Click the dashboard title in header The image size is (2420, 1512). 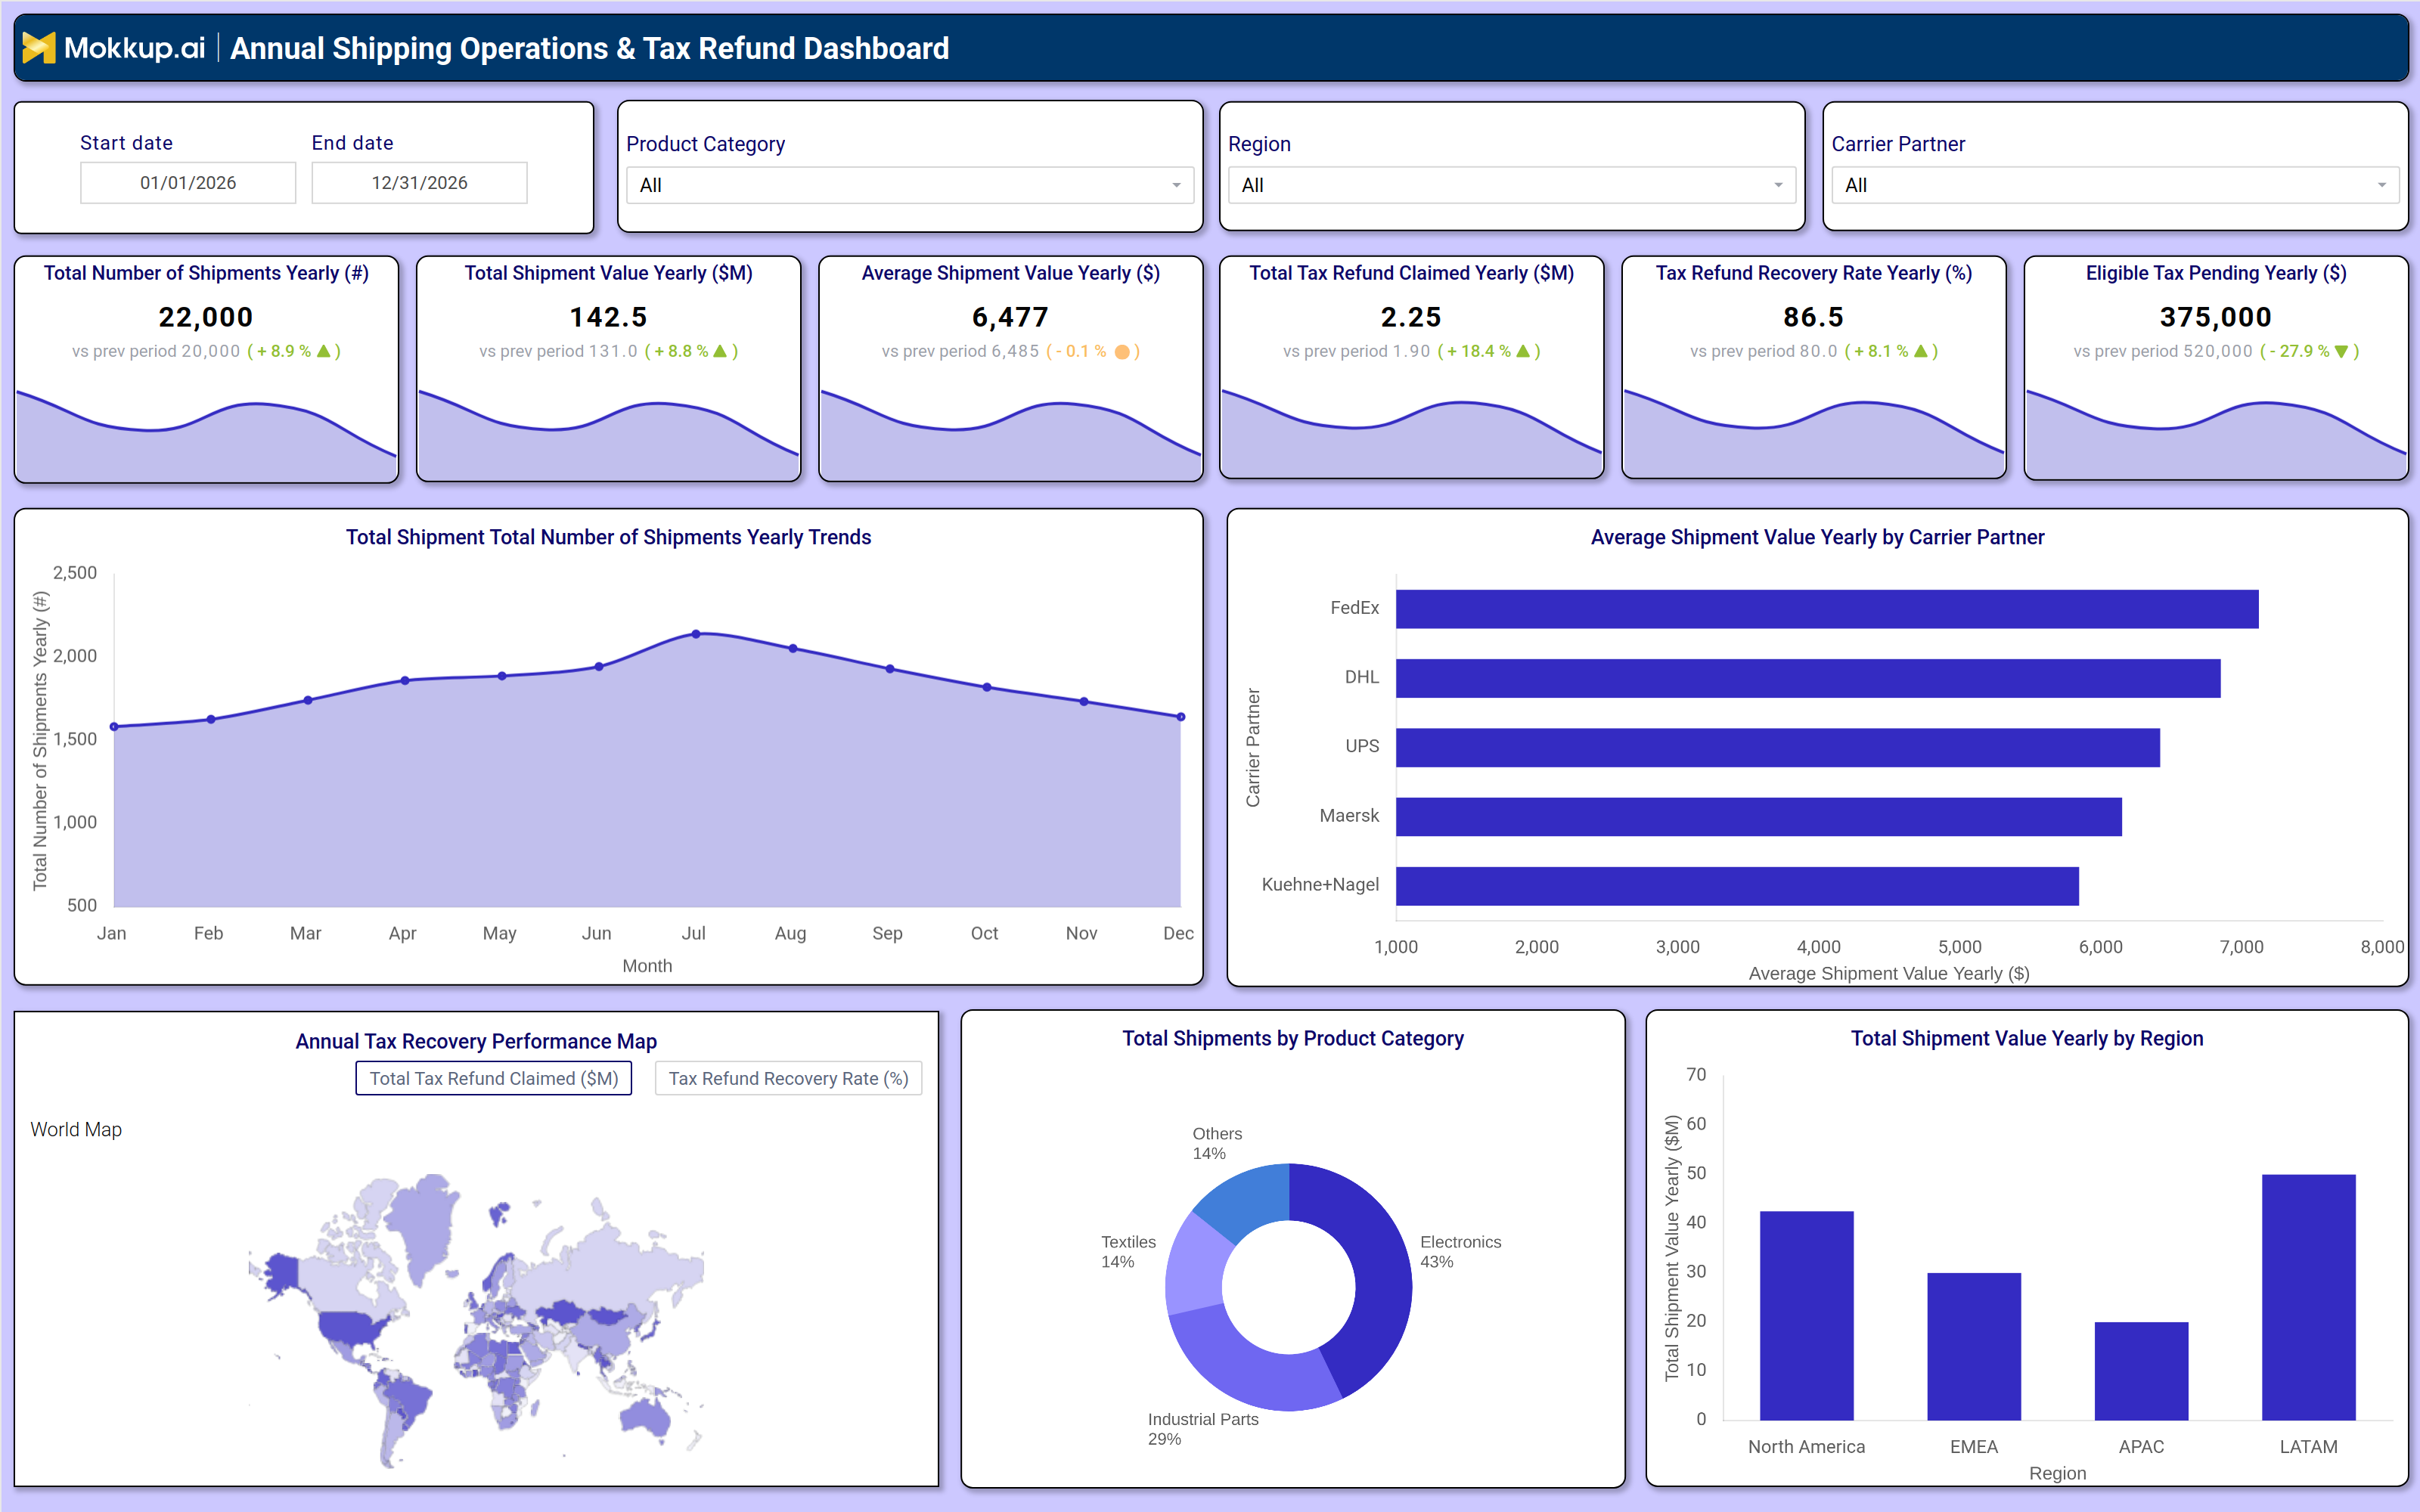coord(589,48)
